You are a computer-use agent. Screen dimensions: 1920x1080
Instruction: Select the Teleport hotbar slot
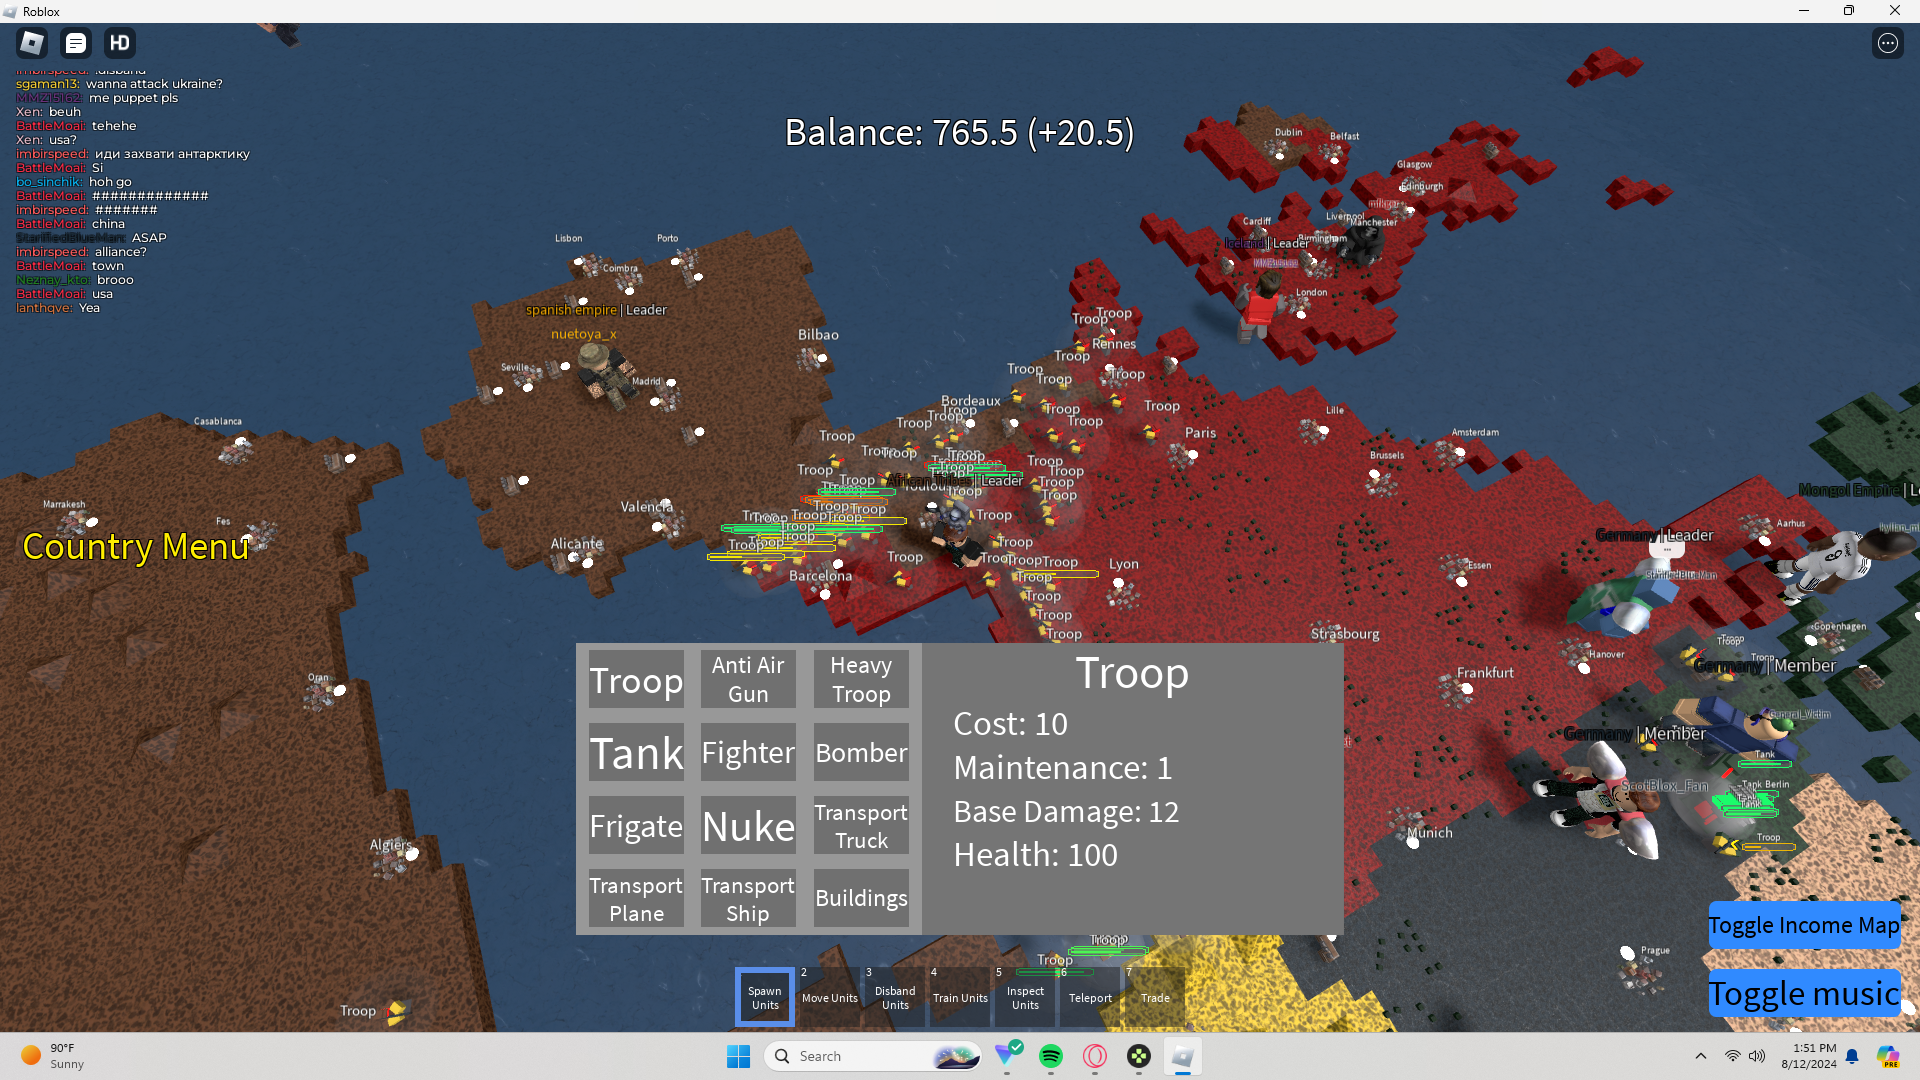pos(1089,997)
